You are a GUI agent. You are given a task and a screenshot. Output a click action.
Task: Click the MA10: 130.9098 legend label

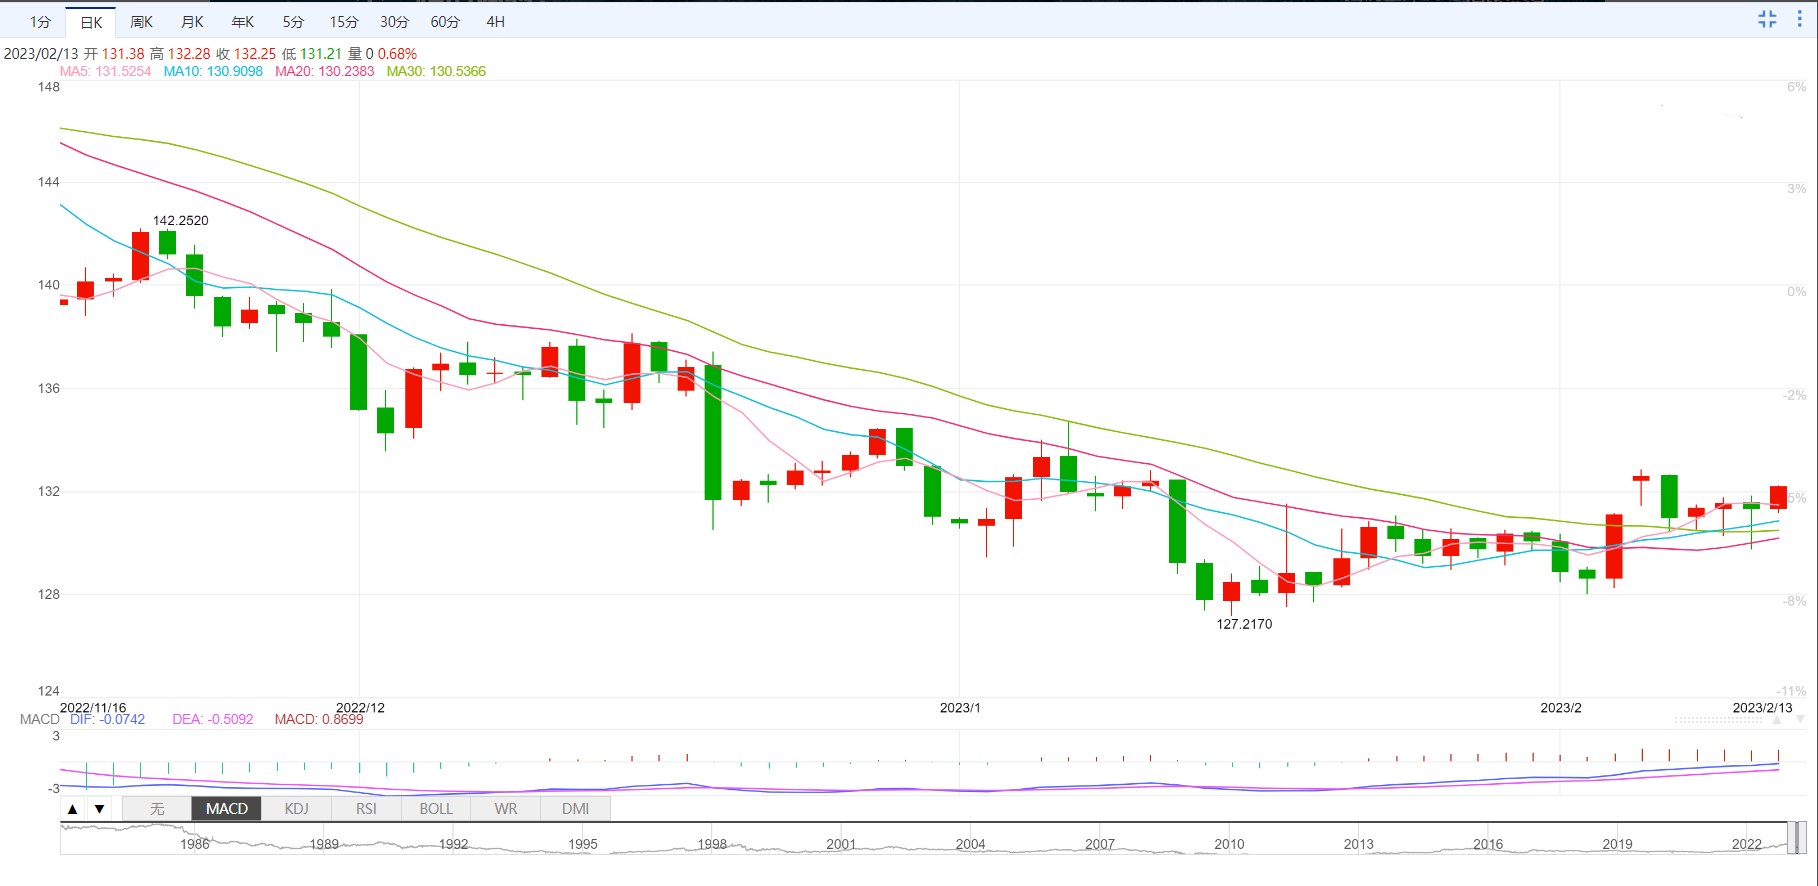tap(213, 71)
